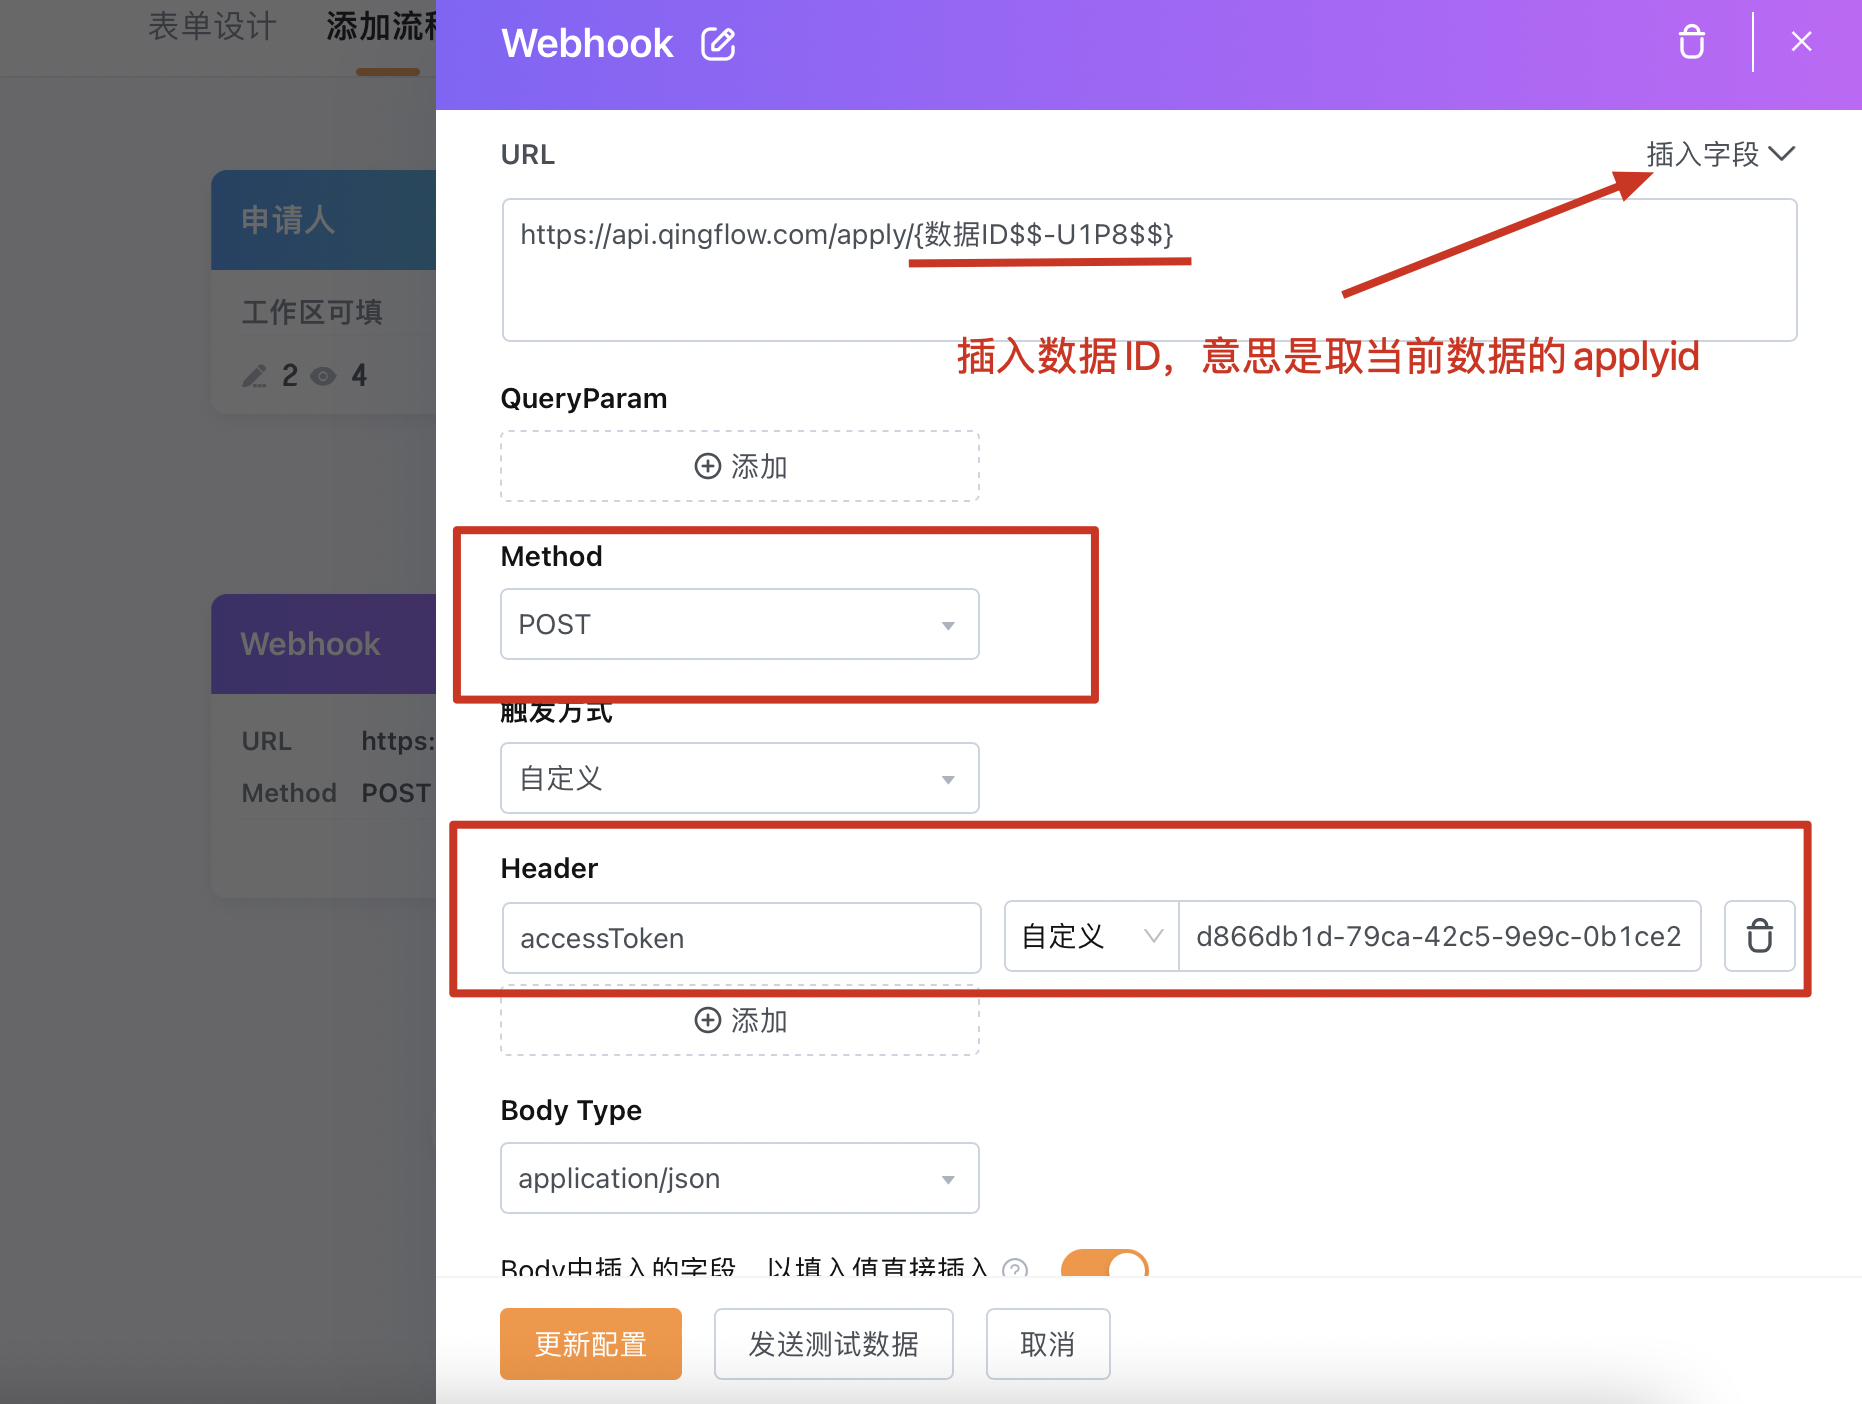Select the Webhook node card in the flow
1862x1404 pixels.
coord(324,745)
